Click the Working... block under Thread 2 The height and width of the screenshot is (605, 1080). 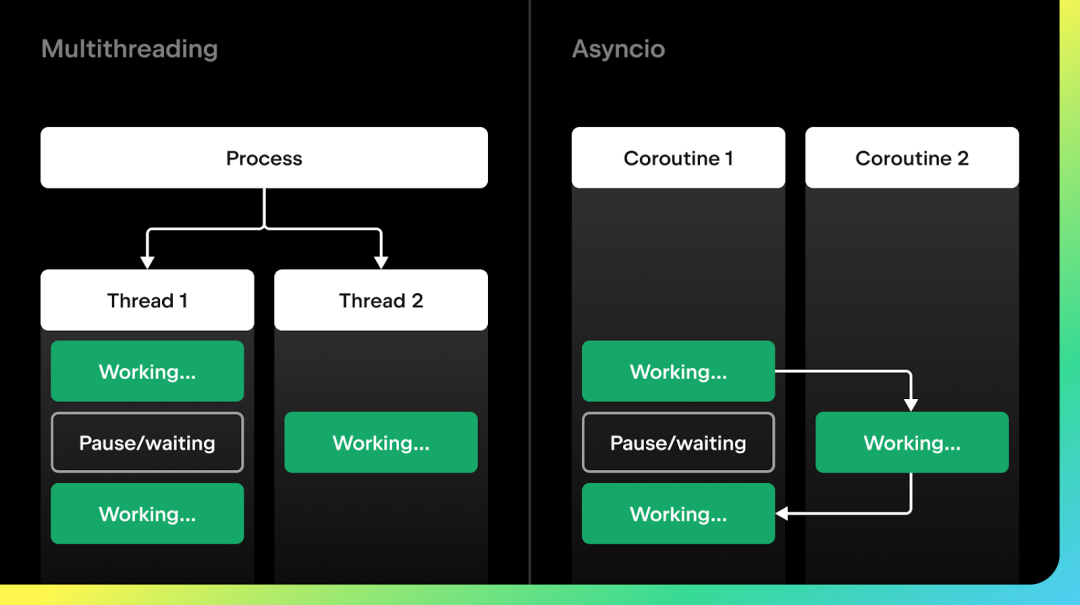381,442
